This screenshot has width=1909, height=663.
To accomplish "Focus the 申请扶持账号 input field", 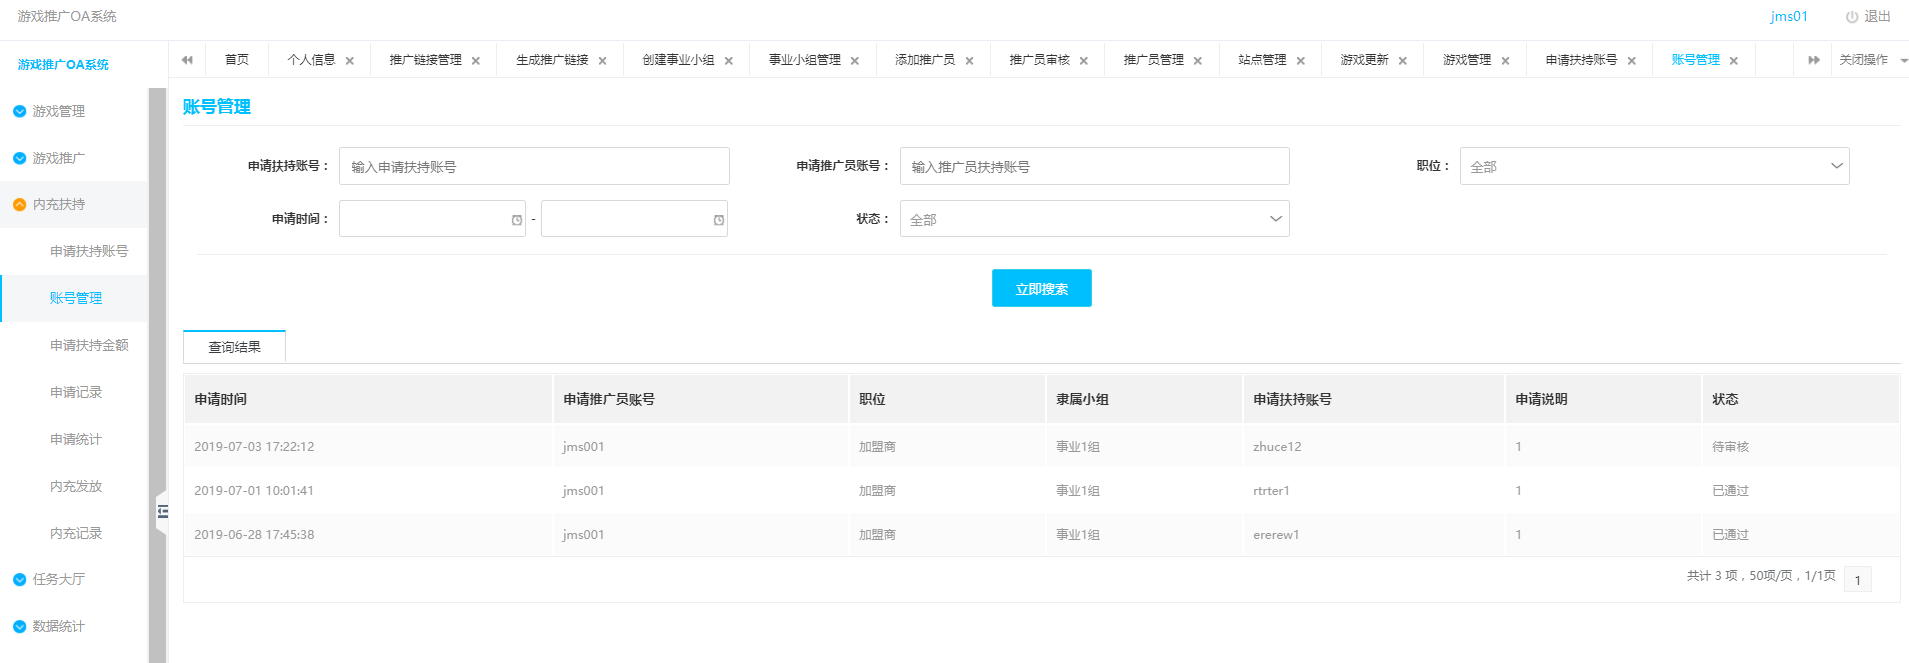I will (x=534, y=166).
